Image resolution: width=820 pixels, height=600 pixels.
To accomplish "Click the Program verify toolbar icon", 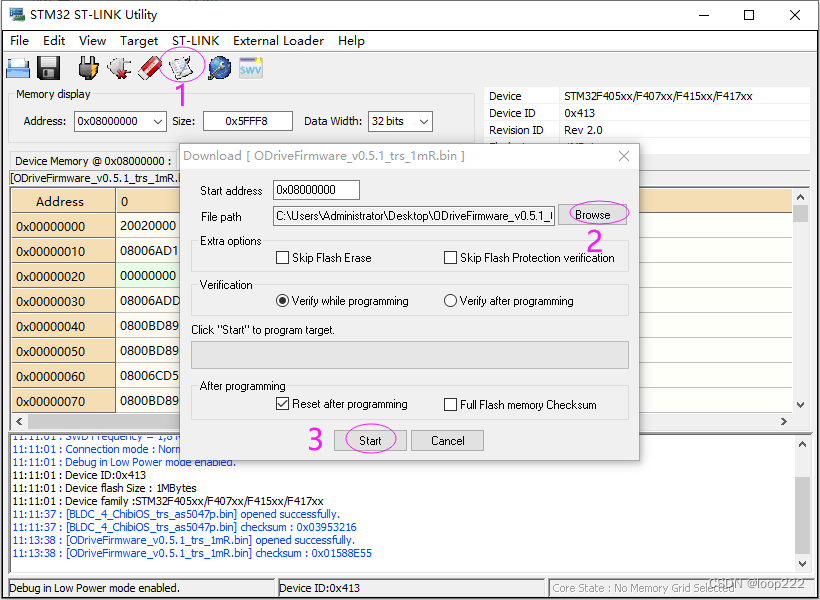I will [x=181, y=67].
